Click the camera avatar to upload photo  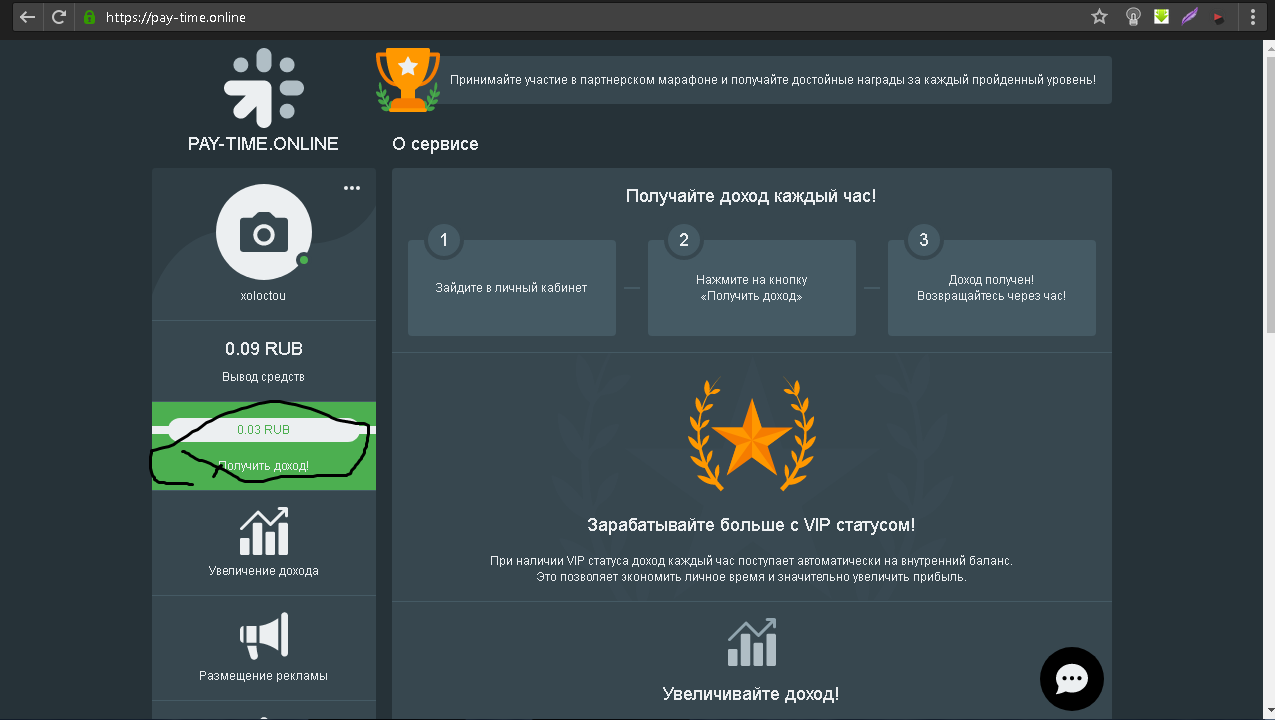[x=264, y=232]
